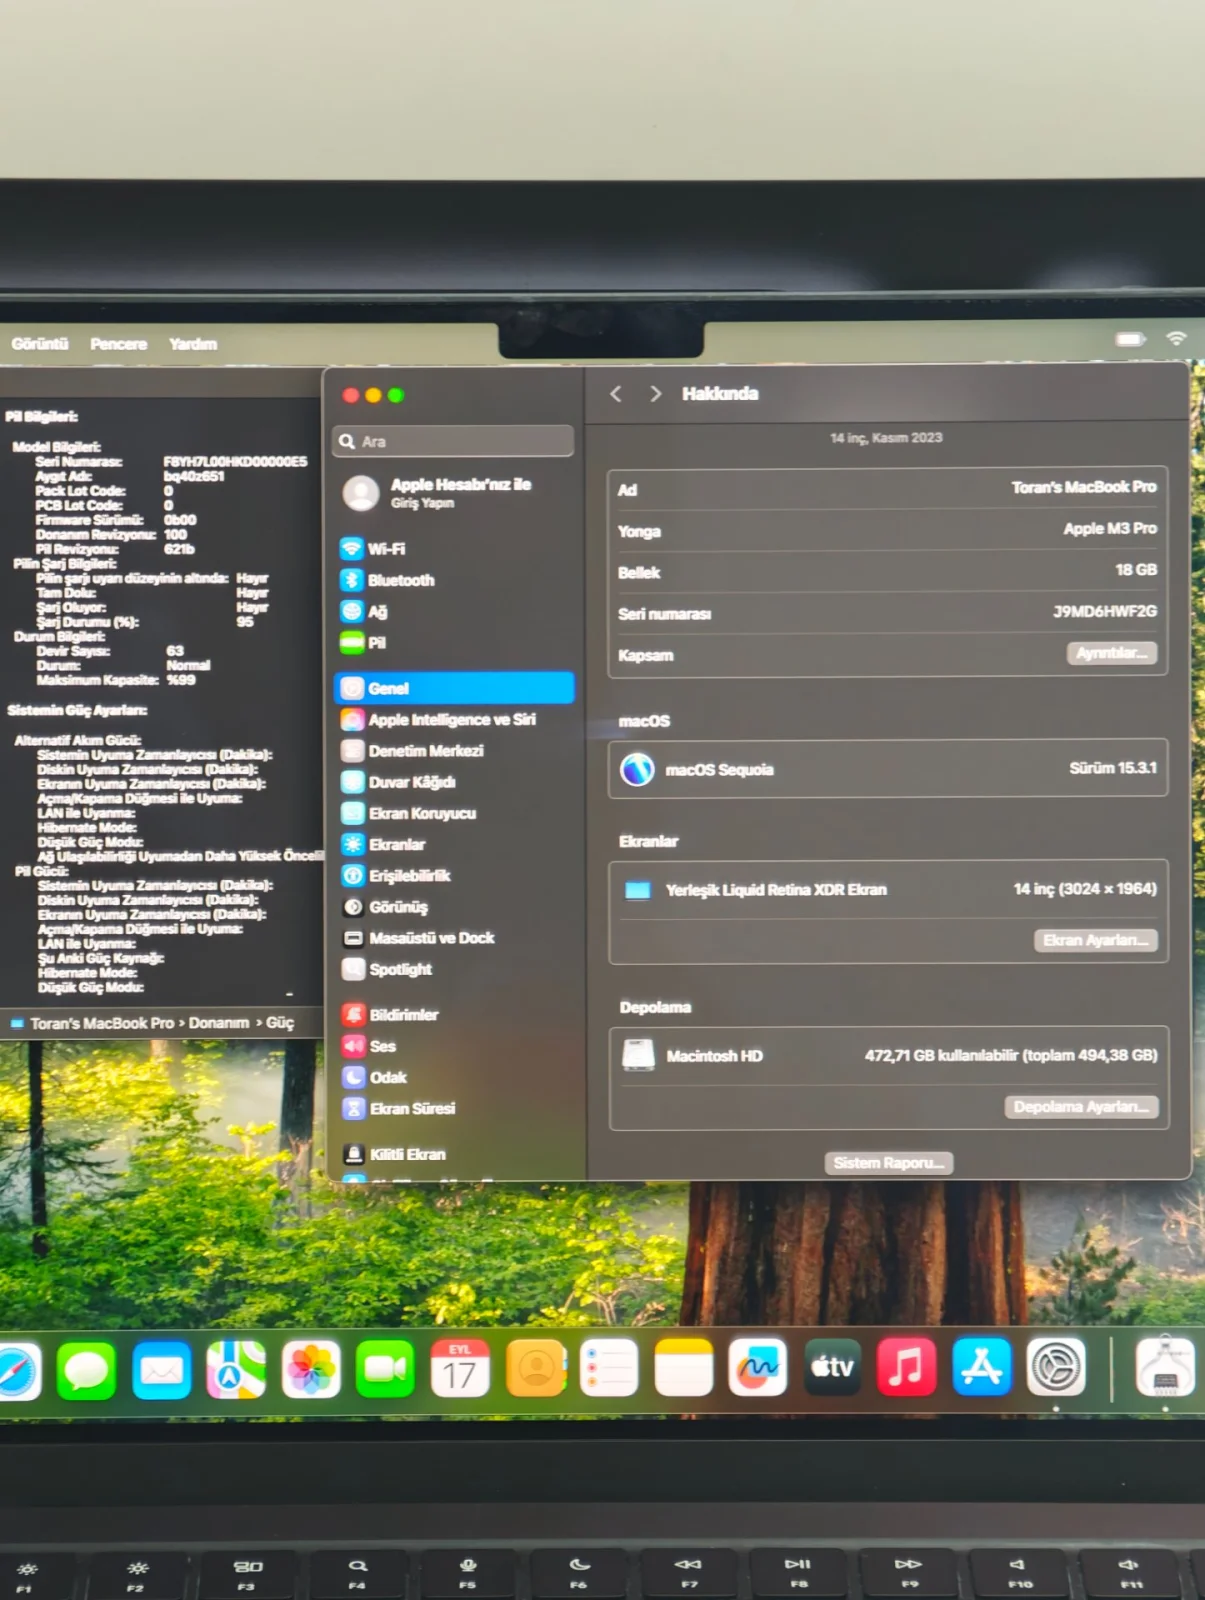Launch Maps from the Dock
Image resolution: width=1205 pixels, height=1600 pixels.
tap(236, 1369)
